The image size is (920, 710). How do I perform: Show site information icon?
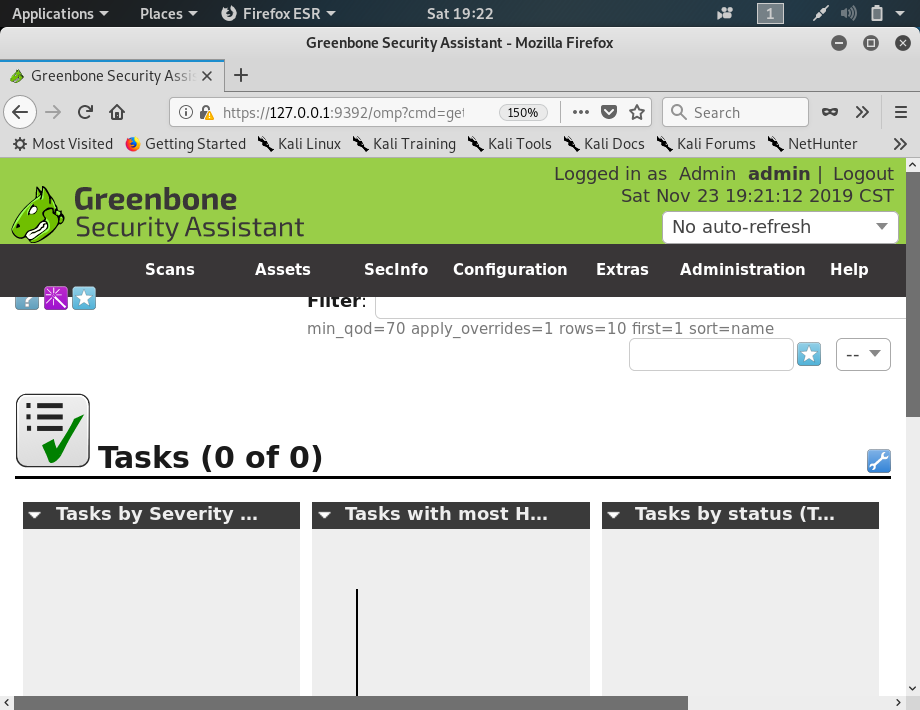pyautogui.click(x=185, y=112)
